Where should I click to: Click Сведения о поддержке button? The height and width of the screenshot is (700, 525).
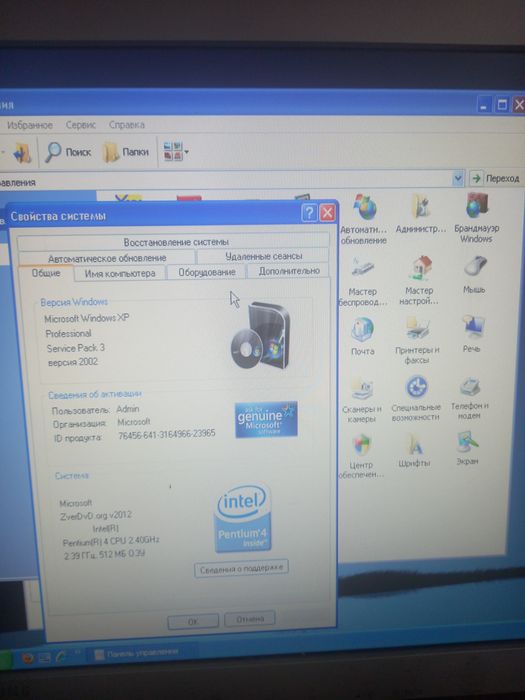(241, 569)
